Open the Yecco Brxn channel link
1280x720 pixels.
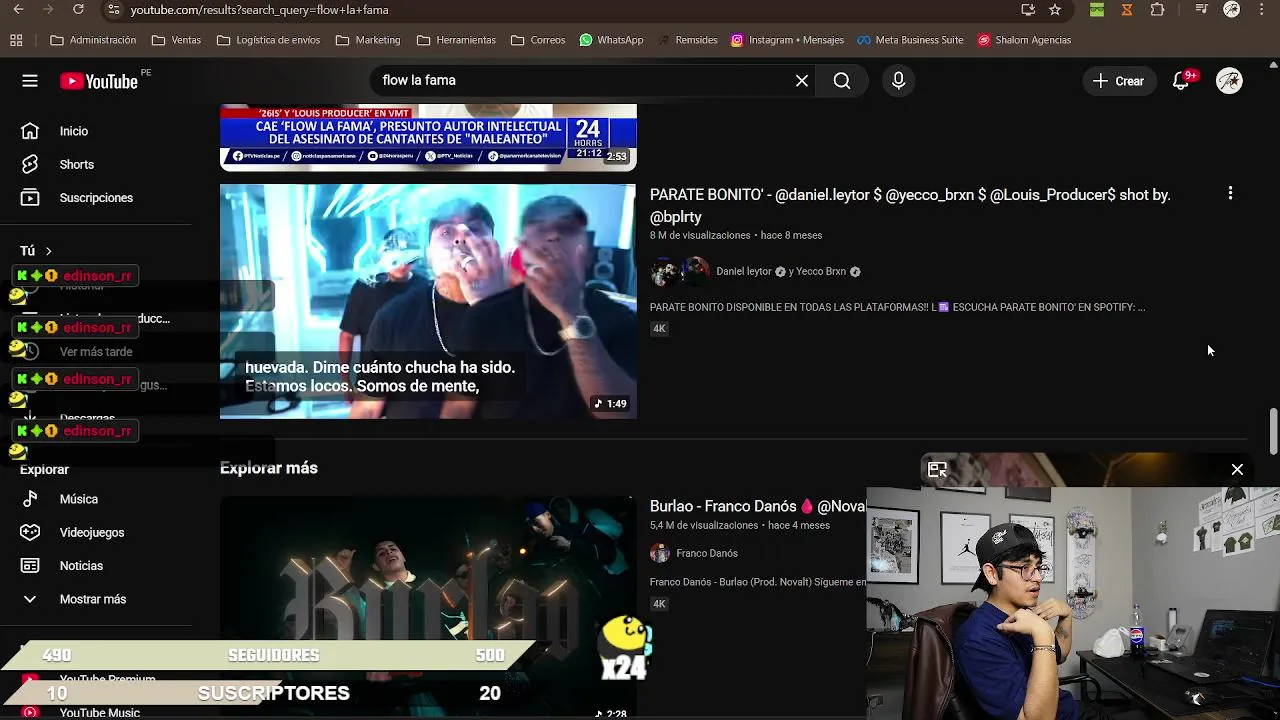click(x=821, y=271)
